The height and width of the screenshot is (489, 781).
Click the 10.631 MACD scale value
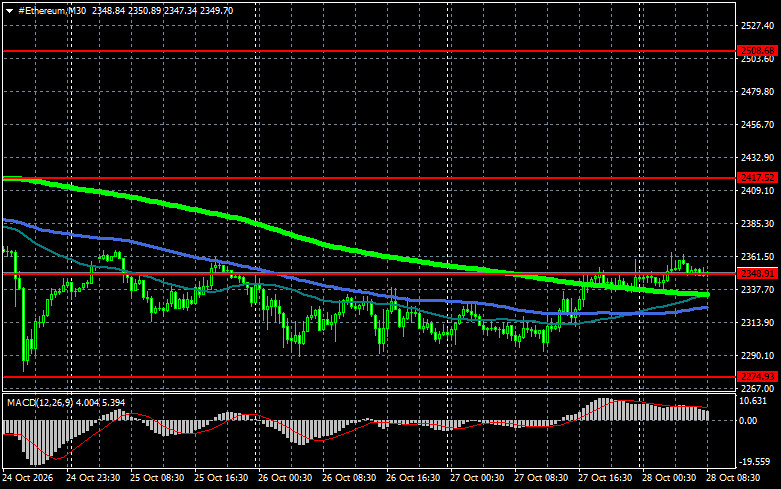(x=752, y=401)
